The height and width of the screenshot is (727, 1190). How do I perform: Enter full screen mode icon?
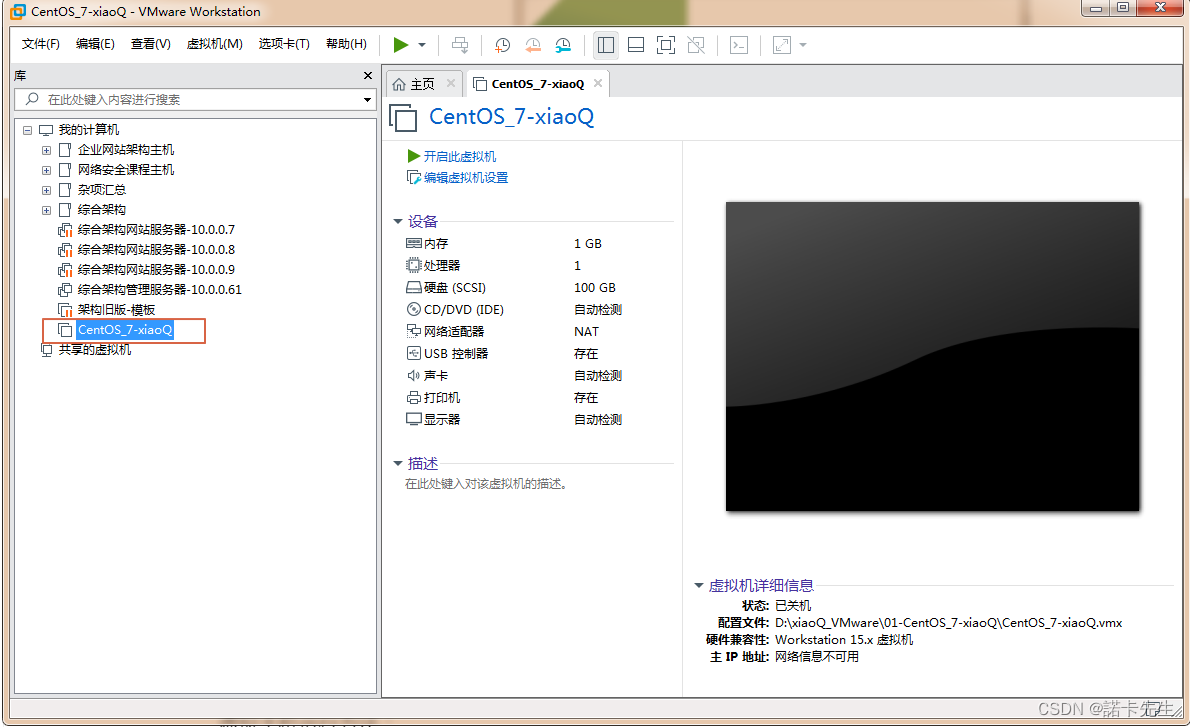(x=666, y=45)
